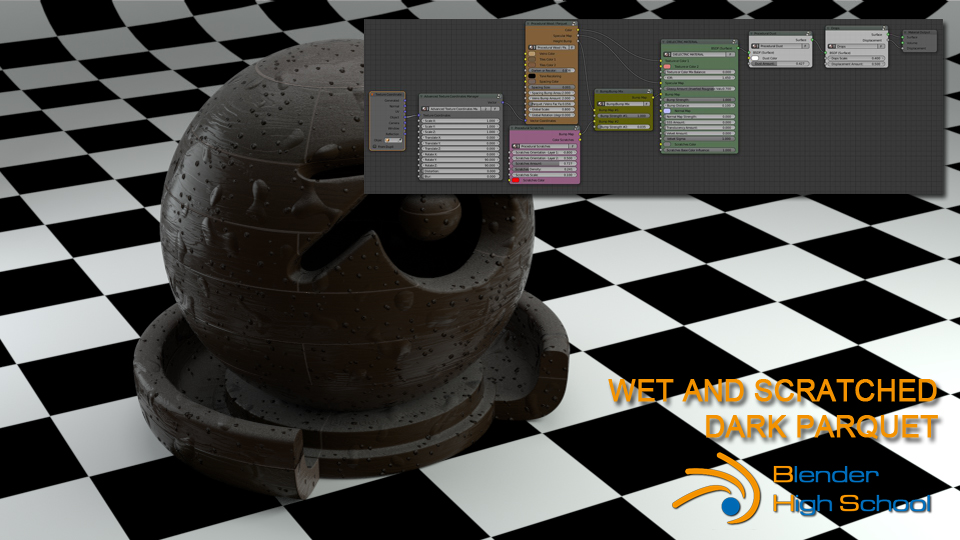Adjust the Scratches Amount slider
Image resolution: width=960 pixels, height=540 pixels.
[x=544, y=163]
